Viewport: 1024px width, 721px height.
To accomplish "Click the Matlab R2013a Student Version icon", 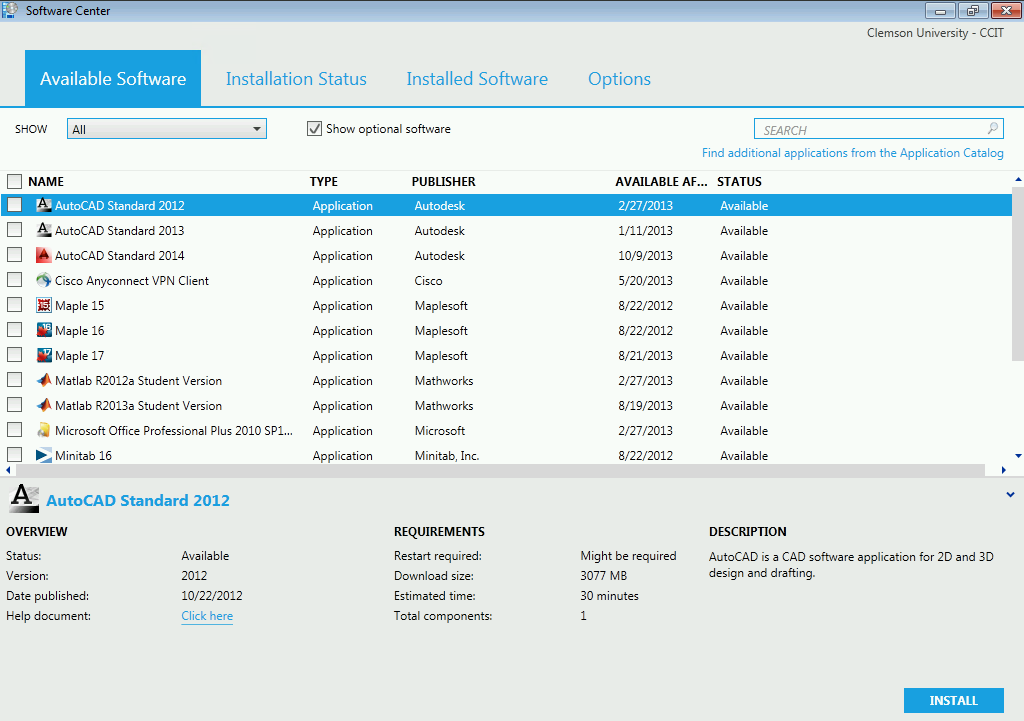I will 44,405.
